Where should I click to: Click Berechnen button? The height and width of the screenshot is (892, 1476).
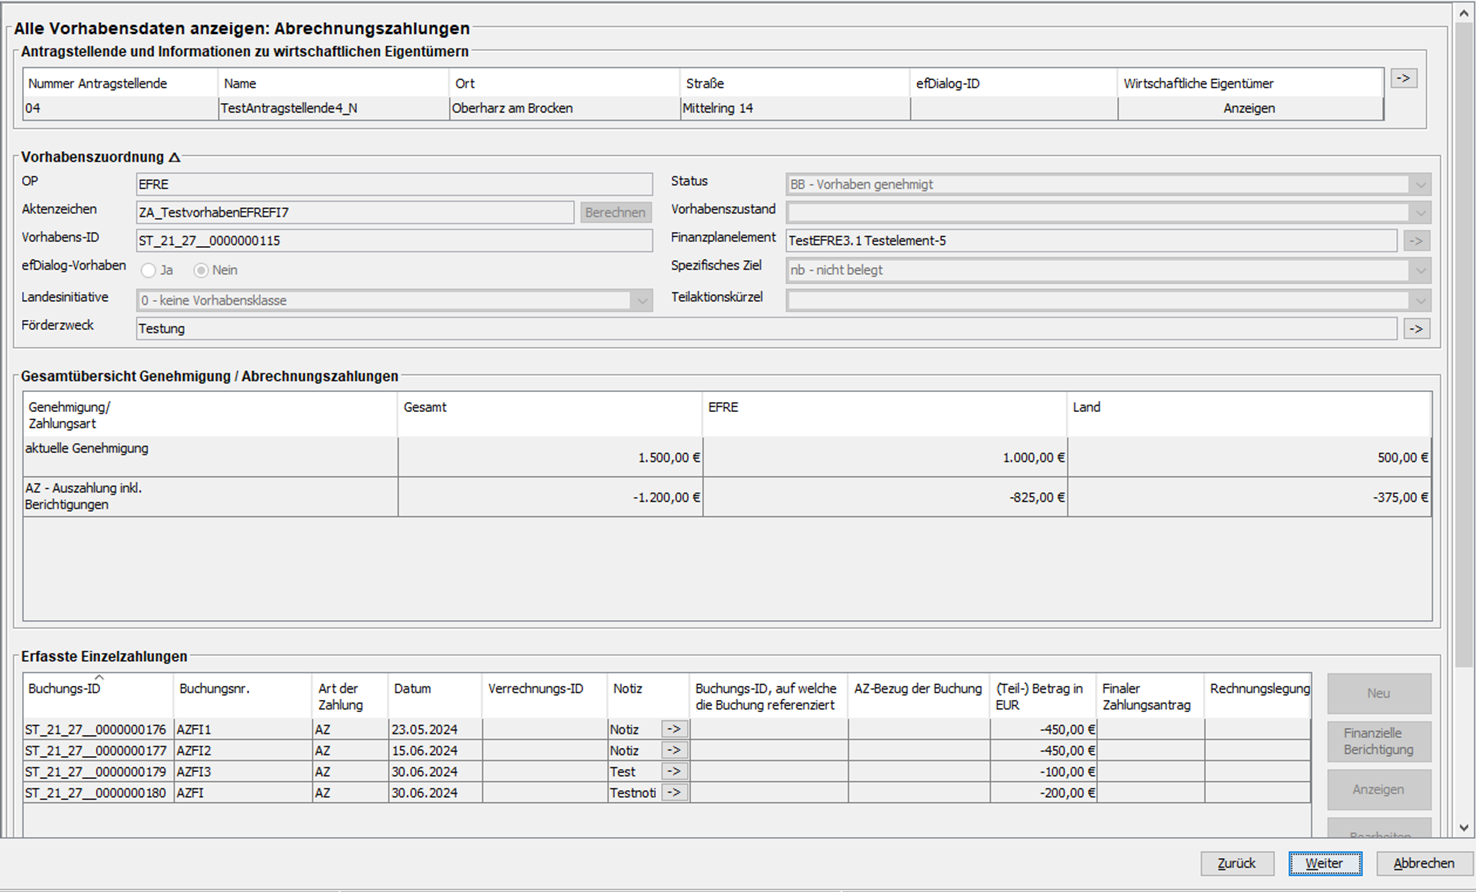[x=615, y=212]
